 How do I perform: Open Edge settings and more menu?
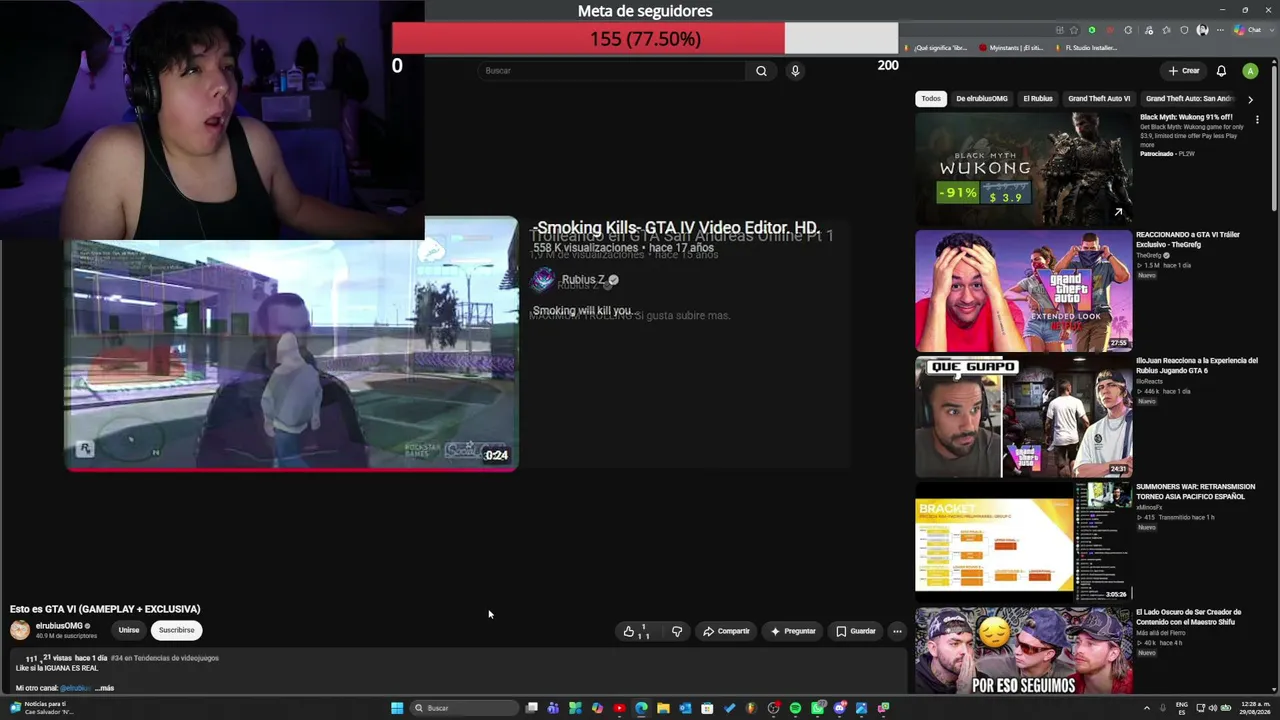(1220, 30)
